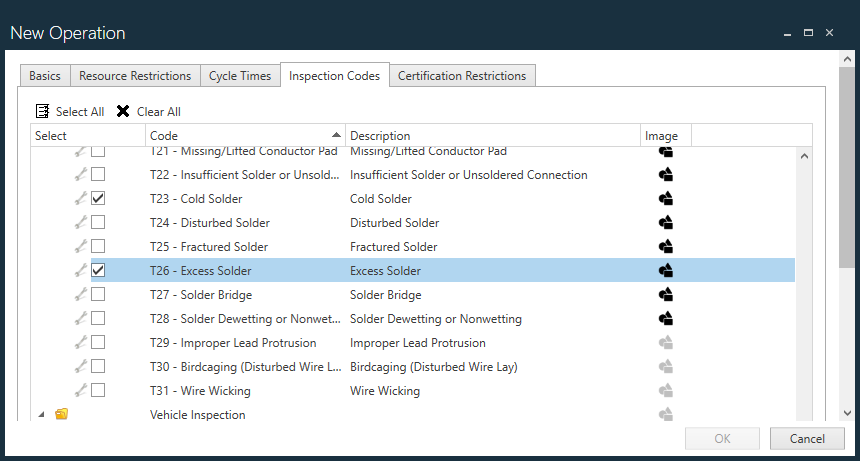Image resolution: width=860 pixels, height=461 pixels.
Task: Click the wrench icon beside T24 Disturbed Solder
Action: tap(81, 223)
